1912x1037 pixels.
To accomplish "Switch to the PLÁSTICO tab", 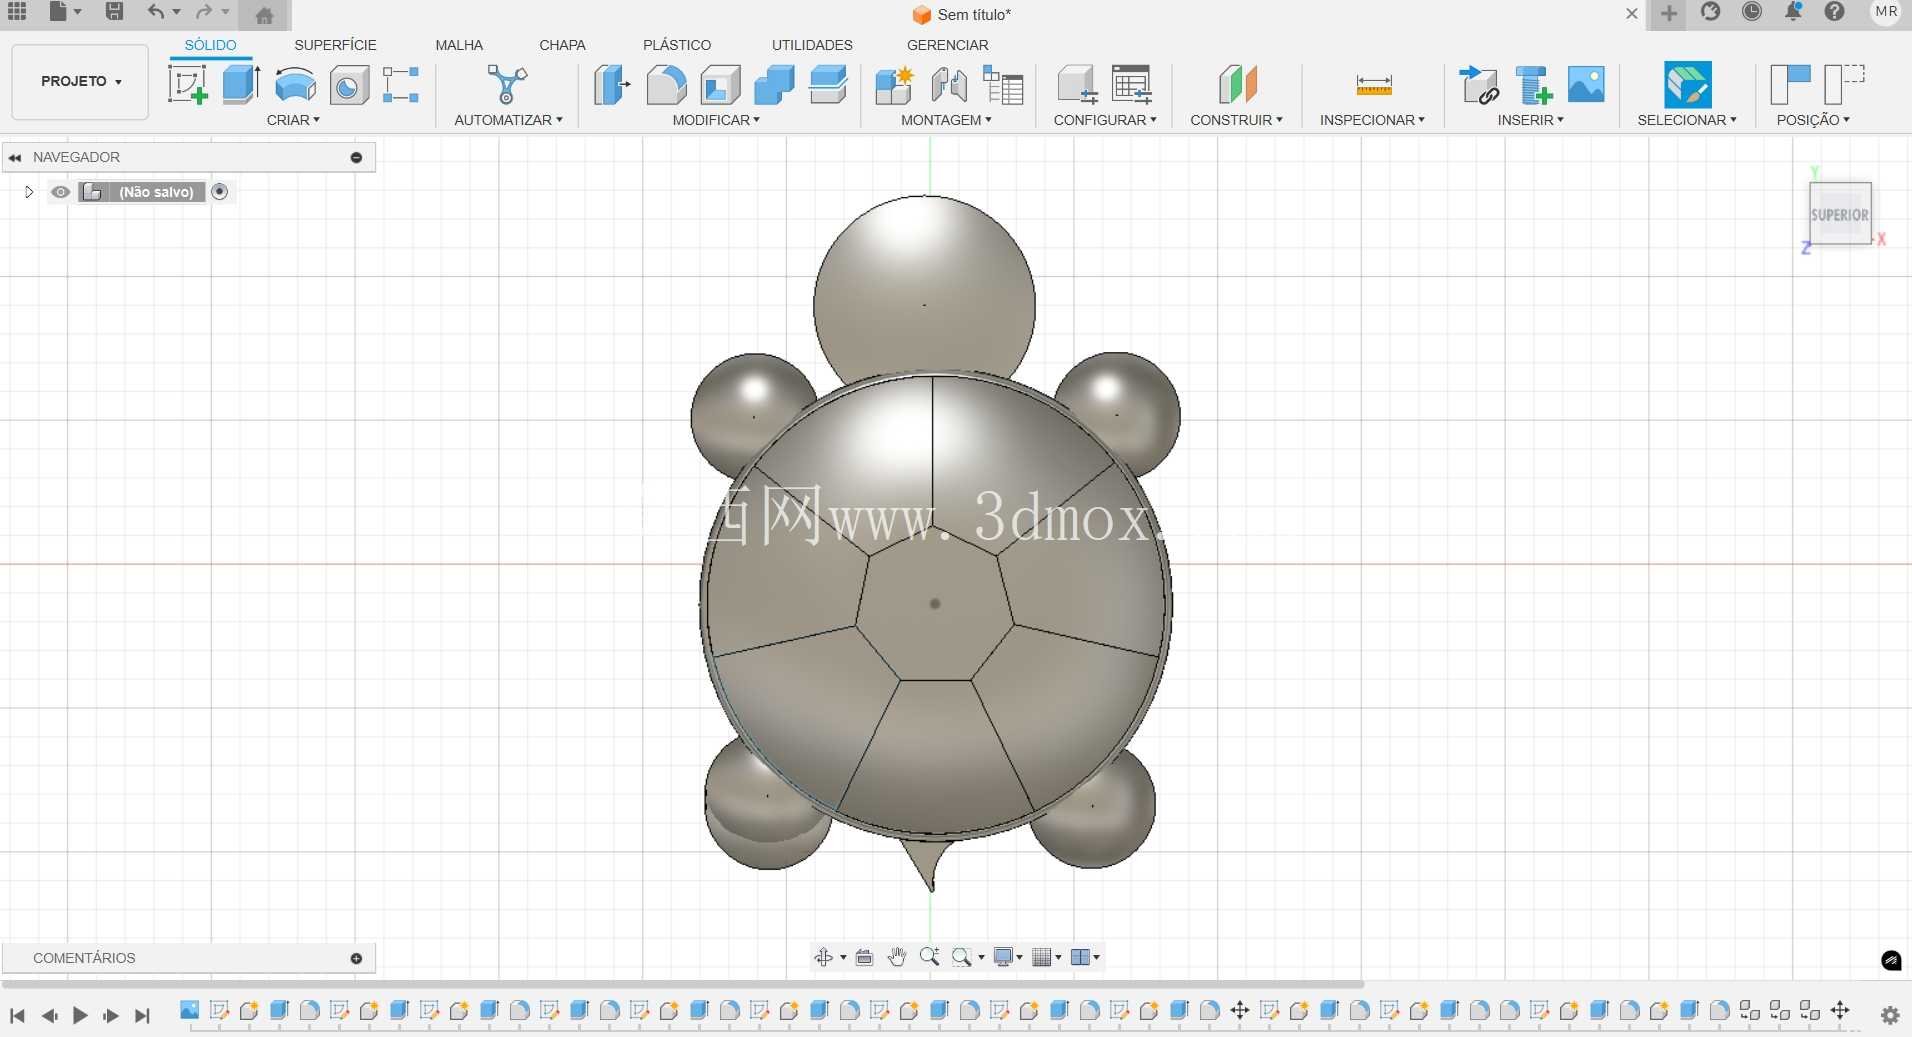I will [x=677, y=45].
